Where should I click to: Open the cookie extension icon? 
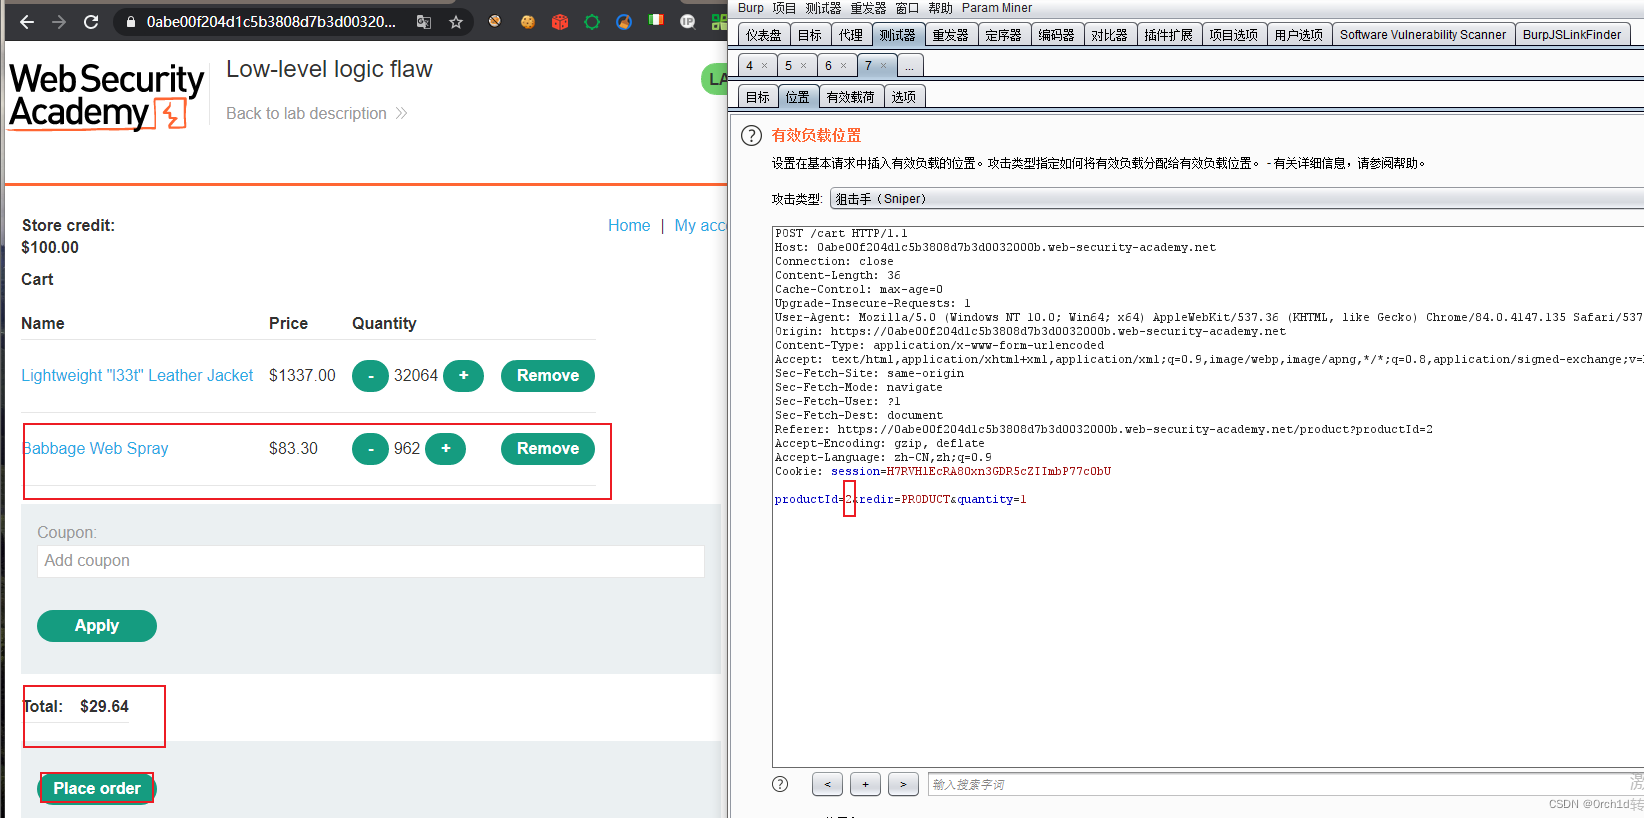coord(527,21)
